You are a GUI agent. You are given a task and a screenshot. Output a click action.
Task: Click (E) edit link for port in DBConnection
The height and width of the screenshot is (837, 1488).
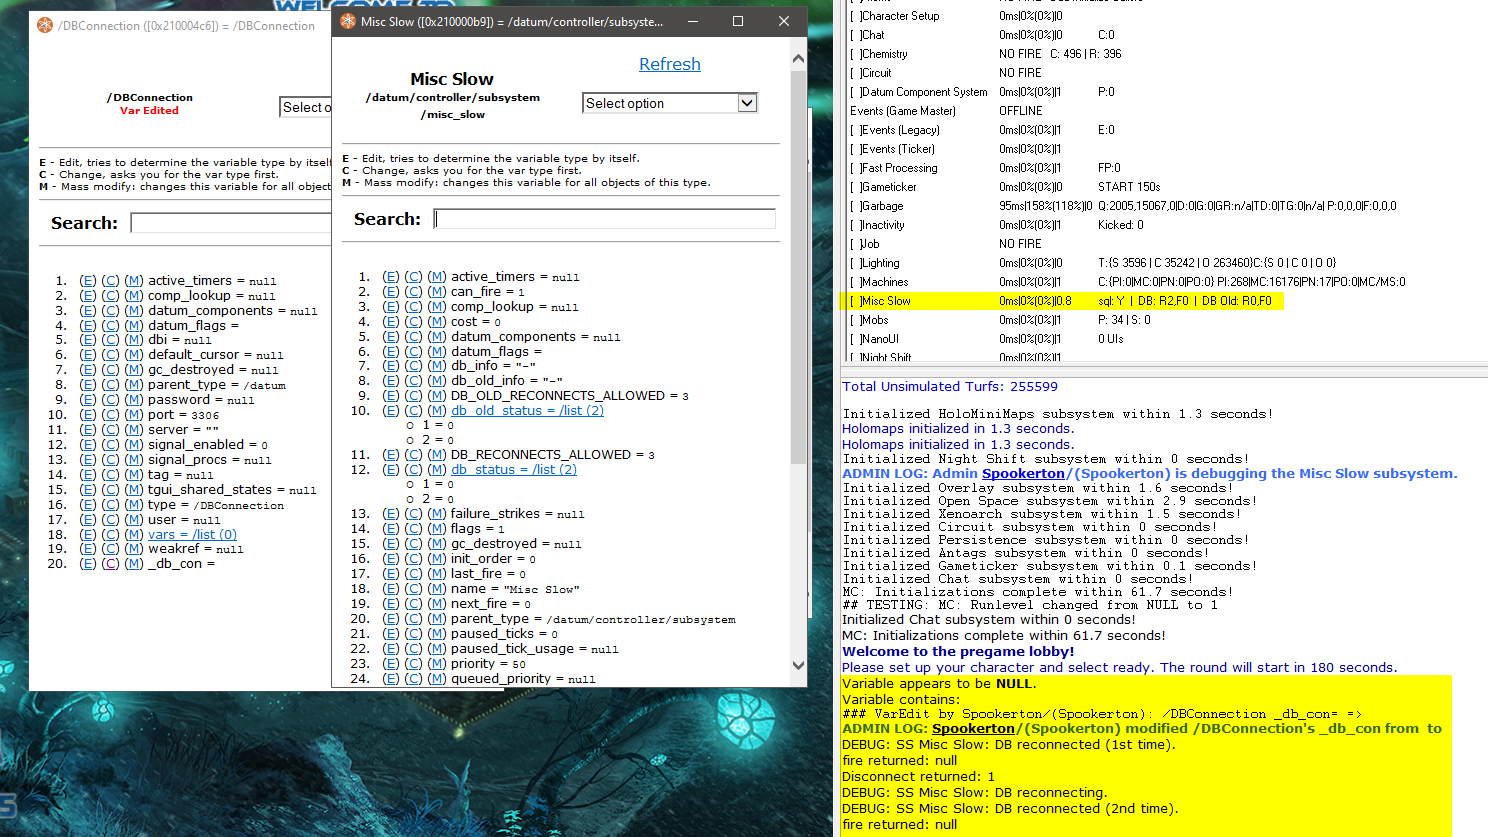[88, 415]
